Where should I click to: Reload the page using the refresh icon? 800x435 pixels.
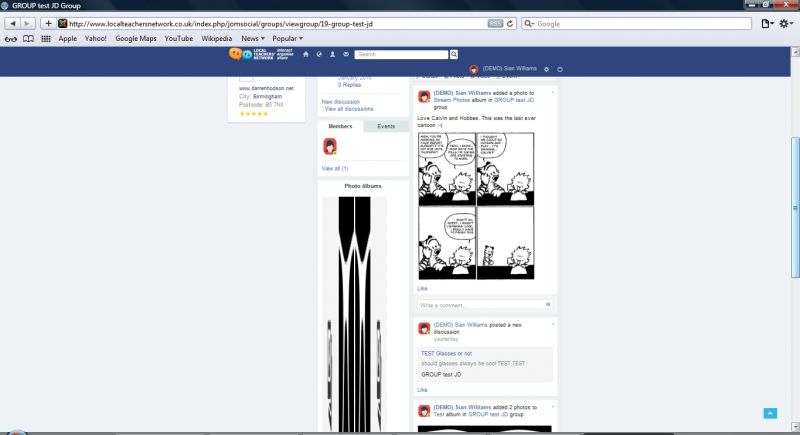[x=510, y=23]
